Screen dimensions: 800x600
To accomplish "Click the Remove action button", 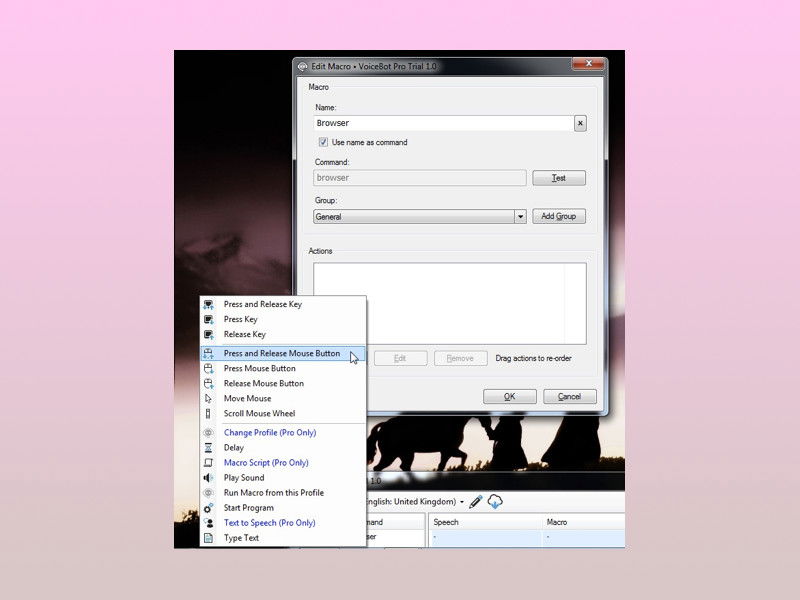I will tap(460, 358).
